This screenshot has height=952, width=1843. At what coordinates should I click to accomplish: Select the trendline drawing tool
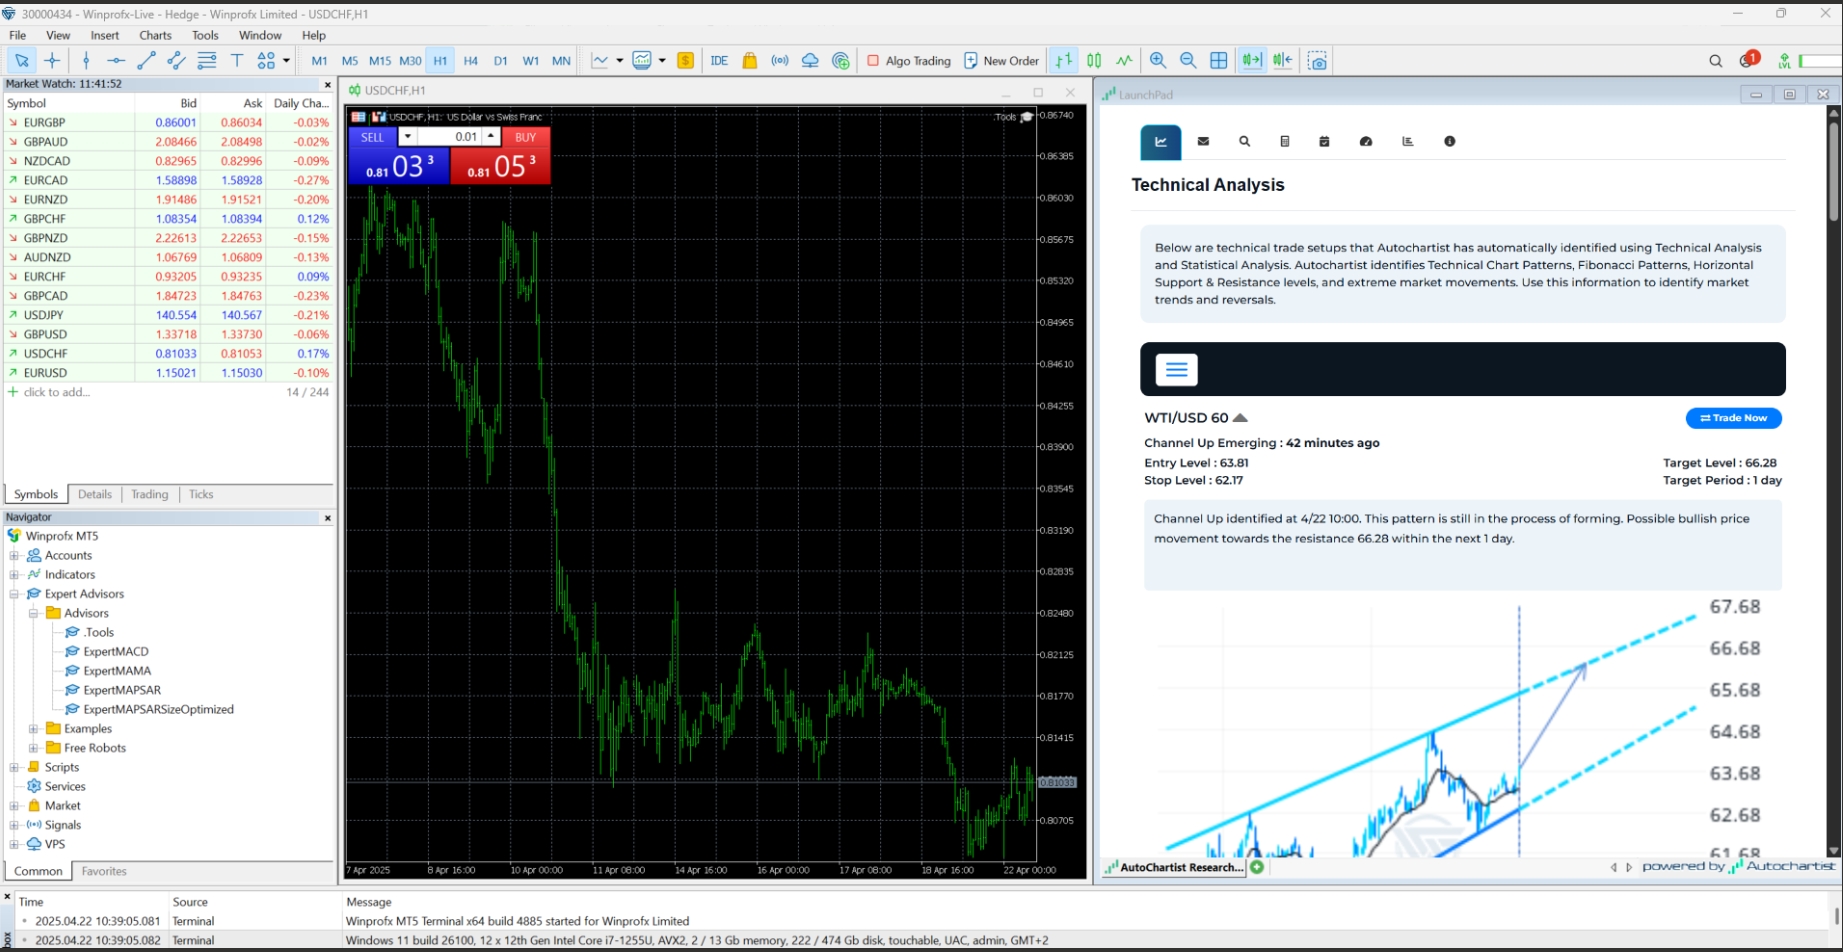[146, 61]
